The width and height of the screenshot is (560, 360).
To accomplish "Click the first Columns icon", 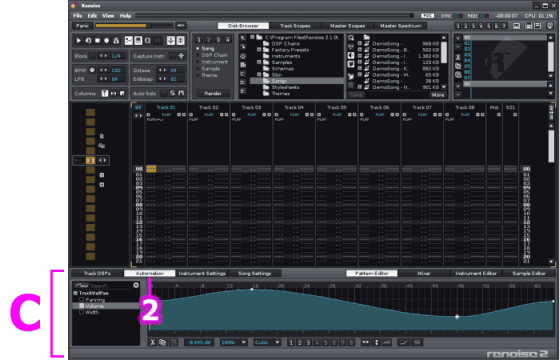I will pyautogui.click(x=105, y=93).
